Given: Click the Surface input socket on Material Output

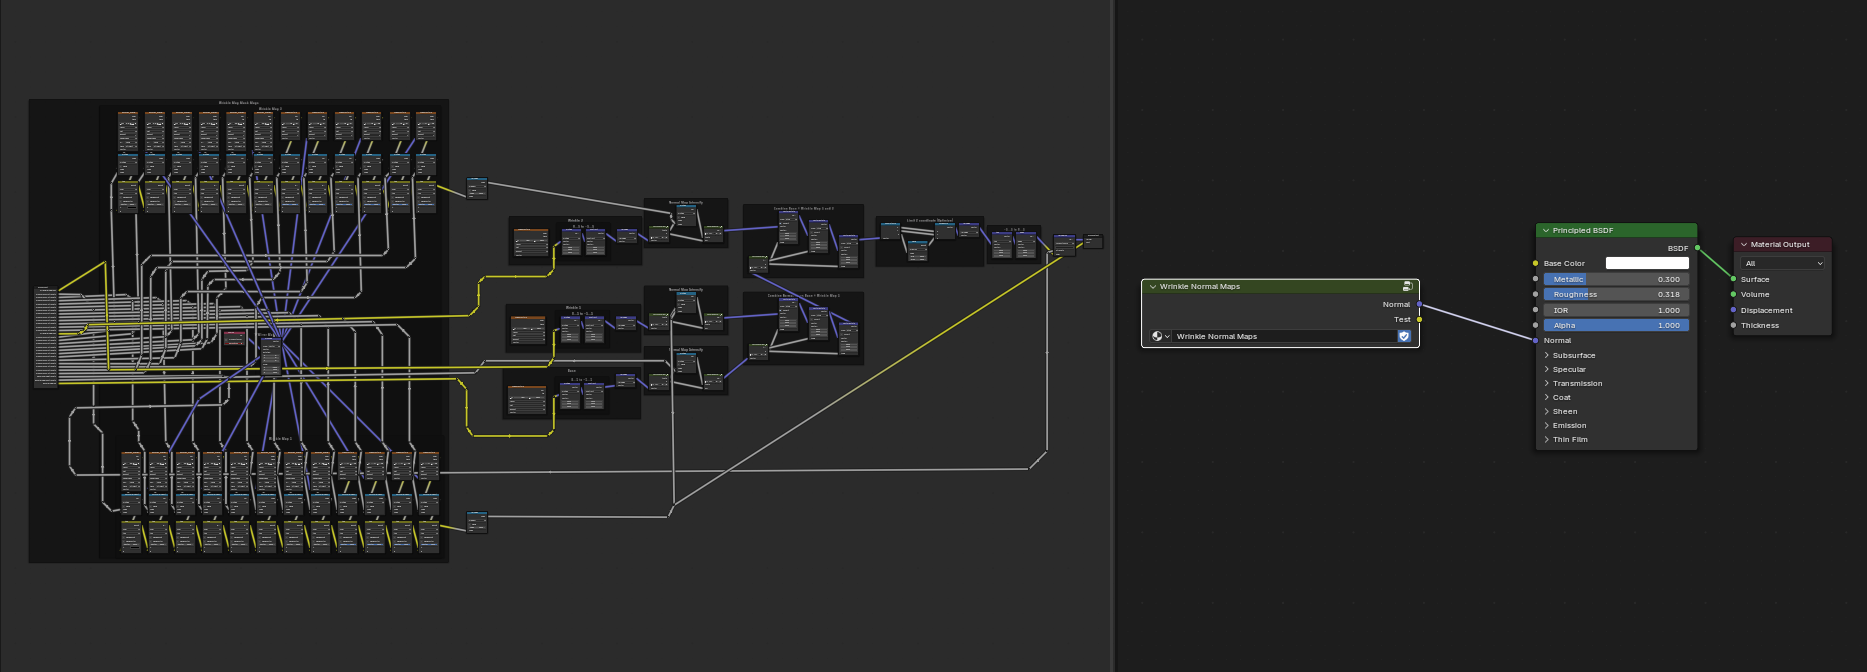Looking at the screenshot, I should click(1733, 280).
